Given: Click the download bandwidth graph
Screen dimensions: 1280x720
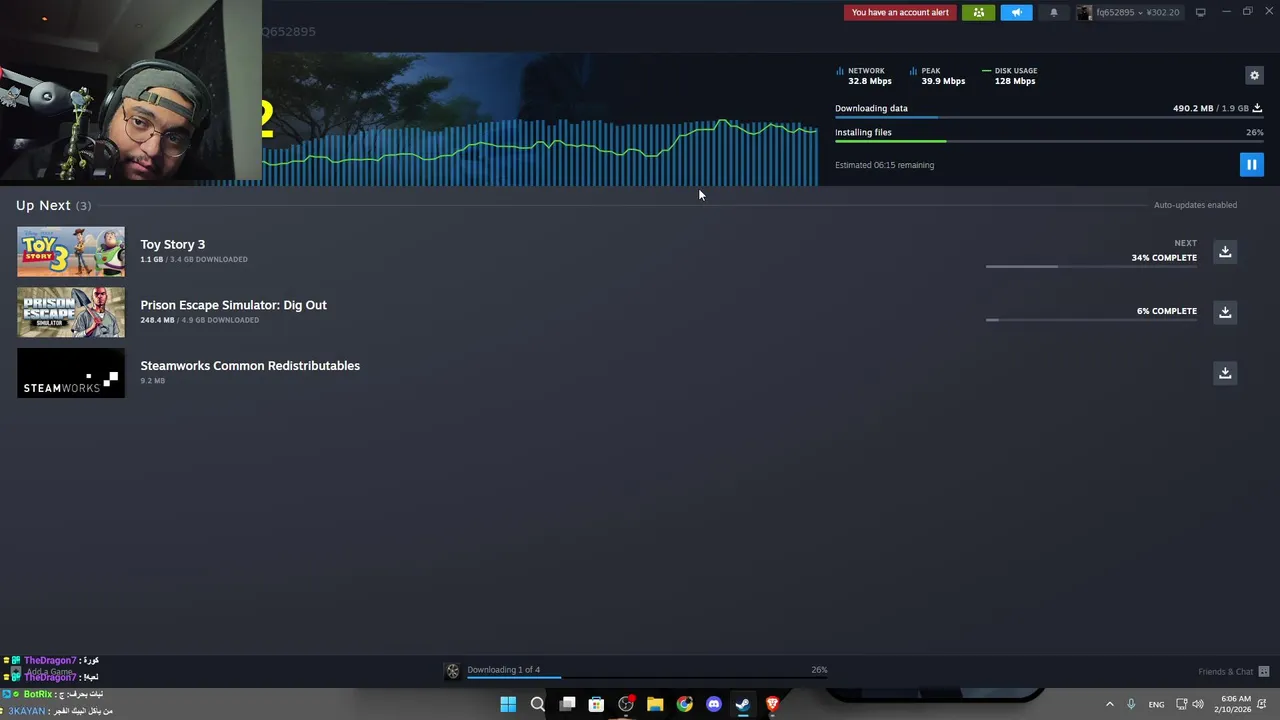Looking at the screenshot, I should pyautogui.click(x=540, y=150).
